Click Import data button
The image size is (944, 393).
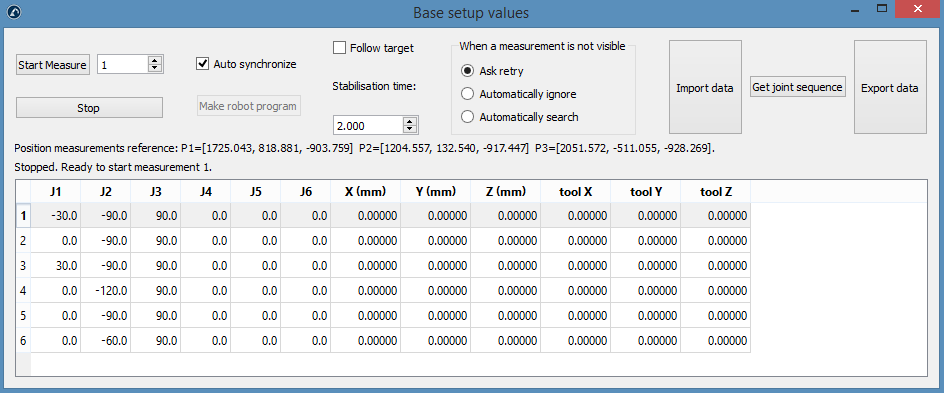point(705,87)
